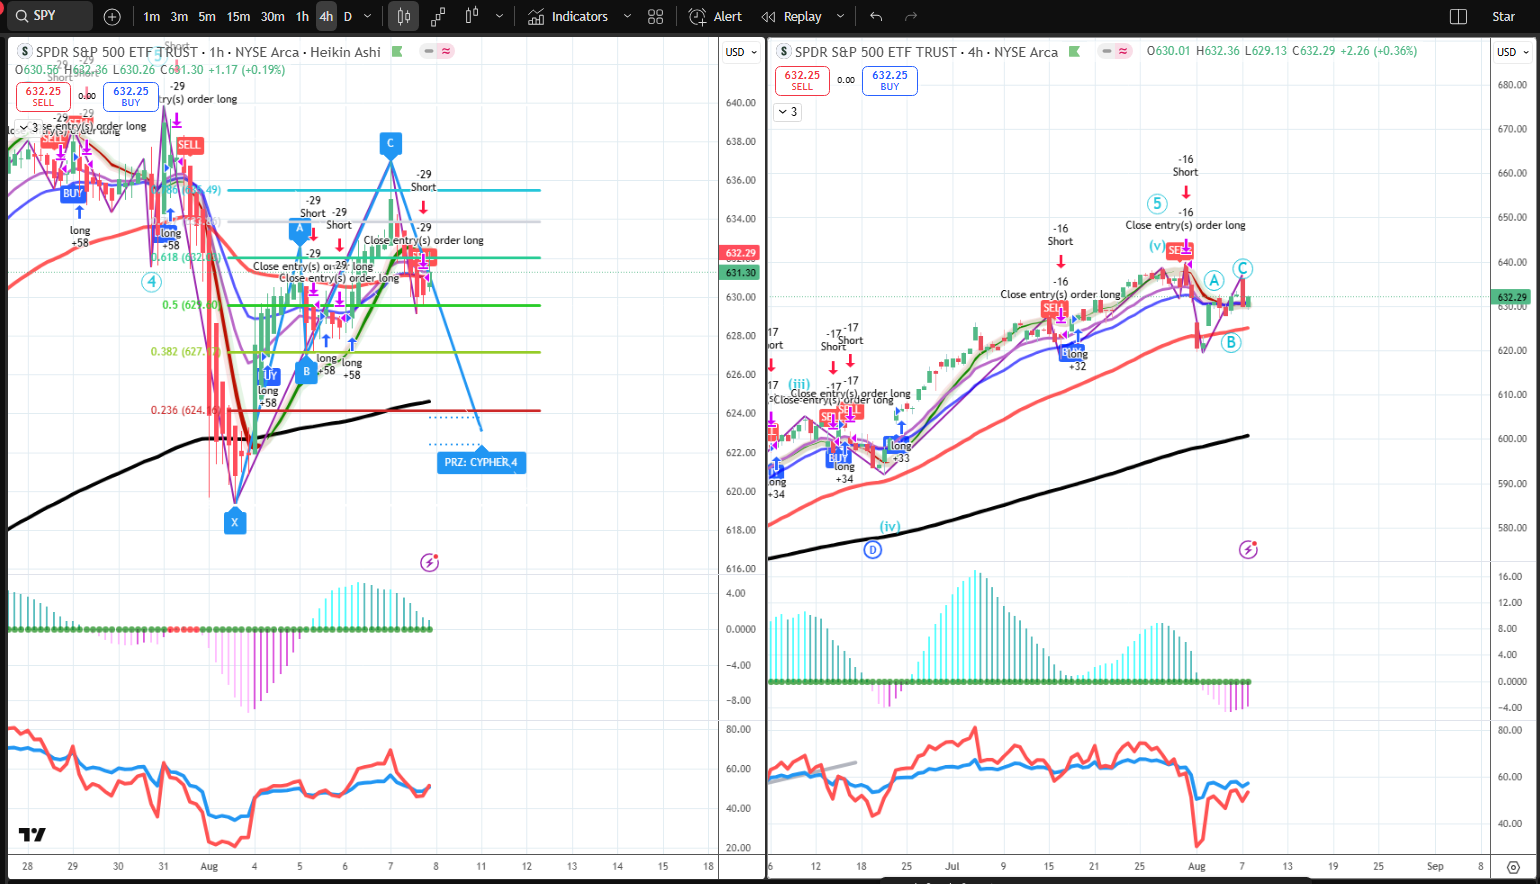Toggle the grey dash data-status pill on 4h chart
The image size is (1540, 884).
[1107, 51]
